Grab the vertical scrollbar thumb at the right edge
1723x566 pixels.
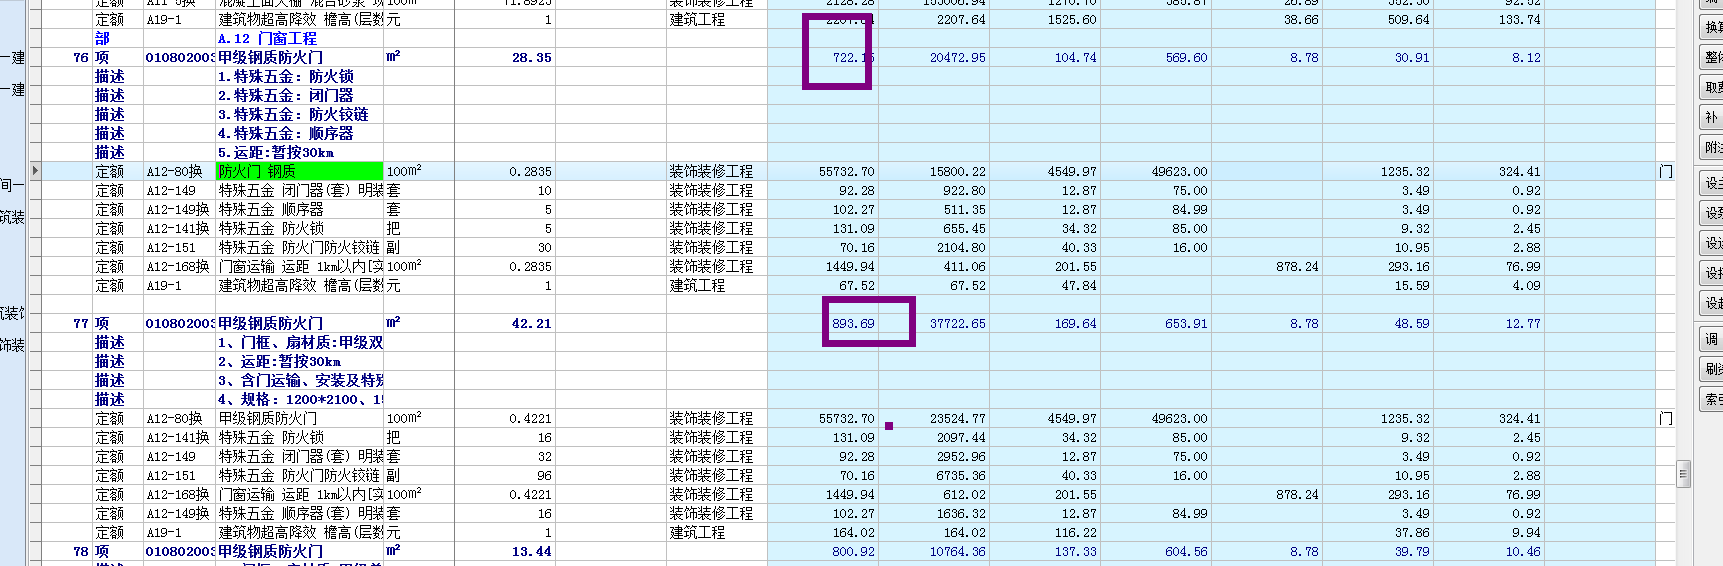[x=1683, y=474]
